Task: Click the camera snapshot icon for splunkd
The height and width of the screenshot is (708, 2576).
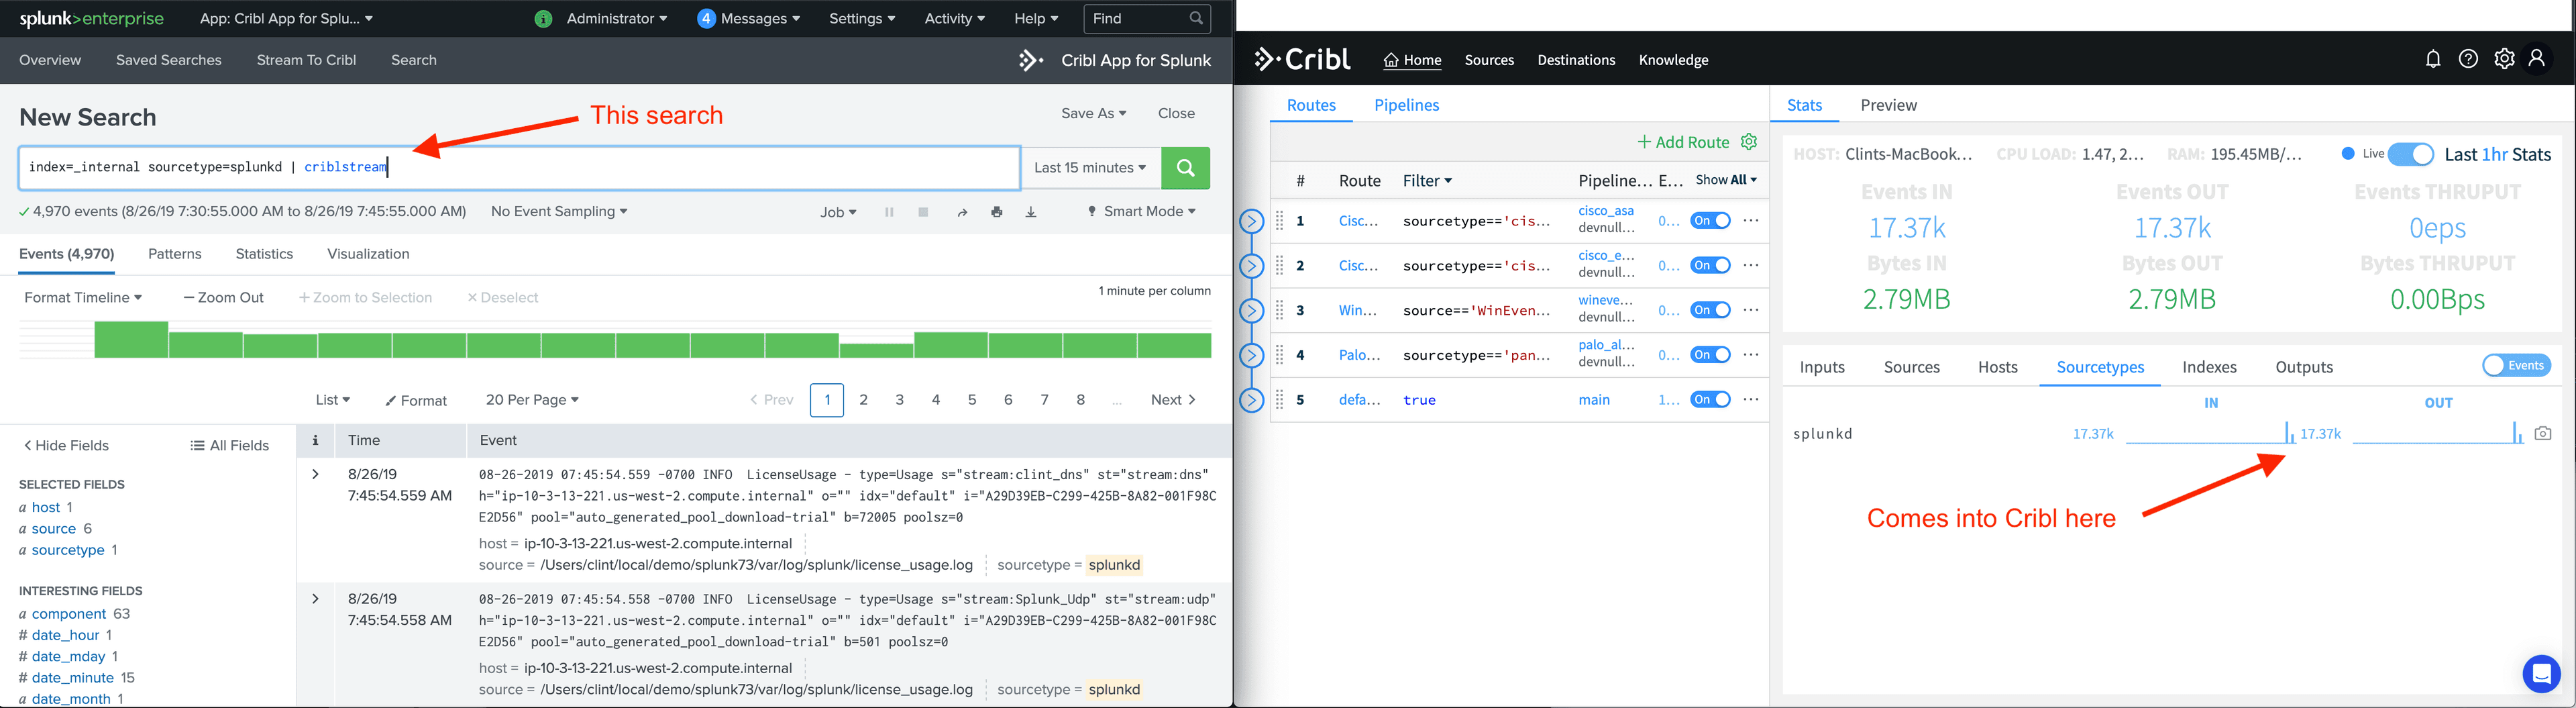Action: click(x=2543, y=433)
